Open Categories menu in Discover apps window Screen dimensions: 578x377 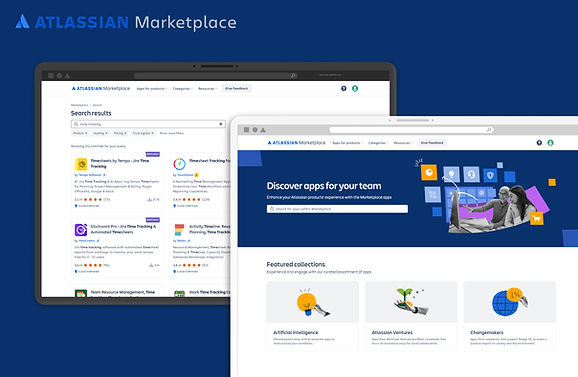coord(378,143)
